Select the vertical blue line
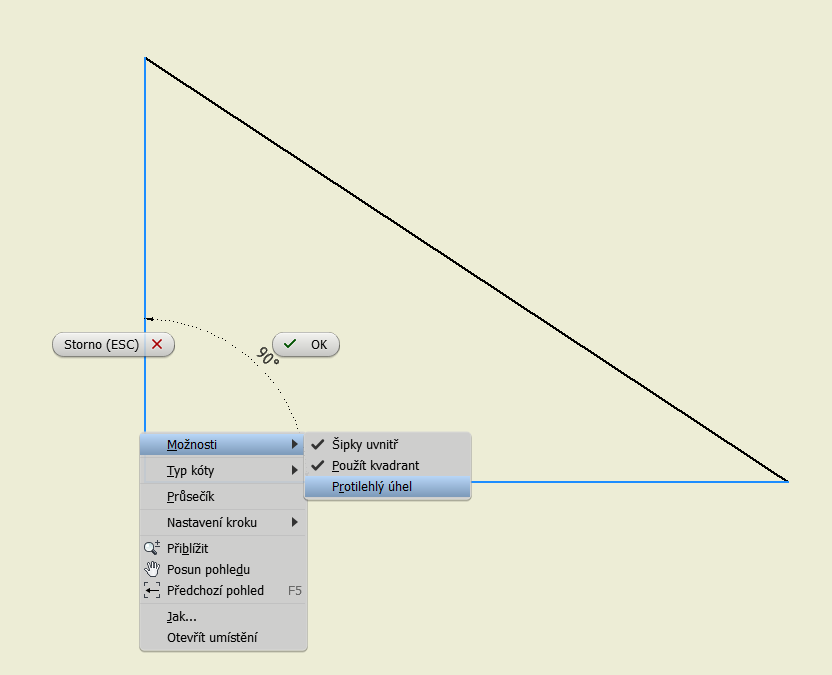 click(145, 200)
